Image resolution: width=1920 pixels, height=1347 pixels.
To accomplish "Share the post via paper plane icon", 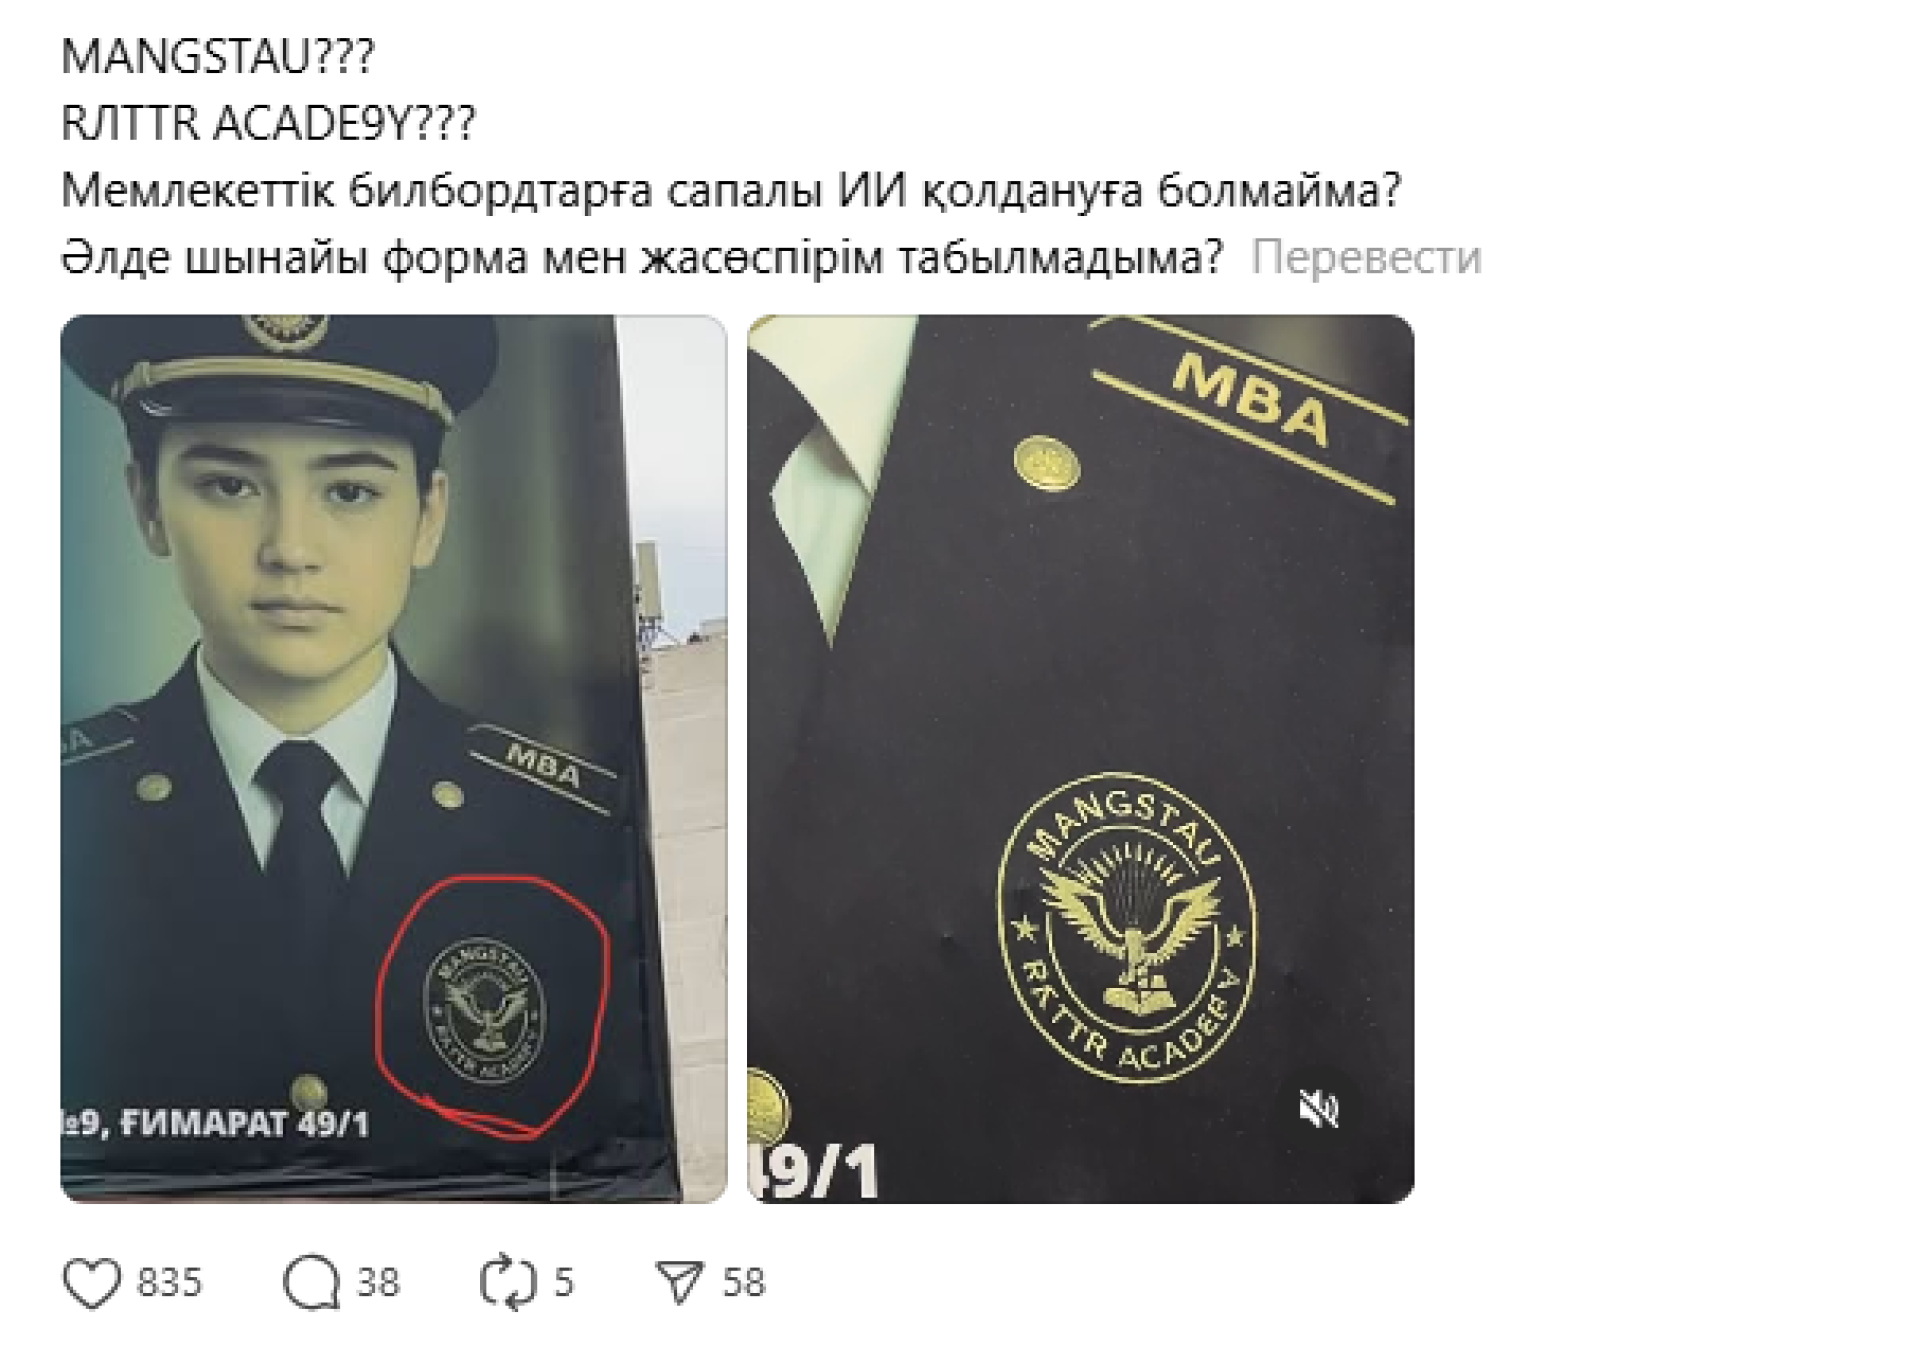I will click(x=680, y=1282).
